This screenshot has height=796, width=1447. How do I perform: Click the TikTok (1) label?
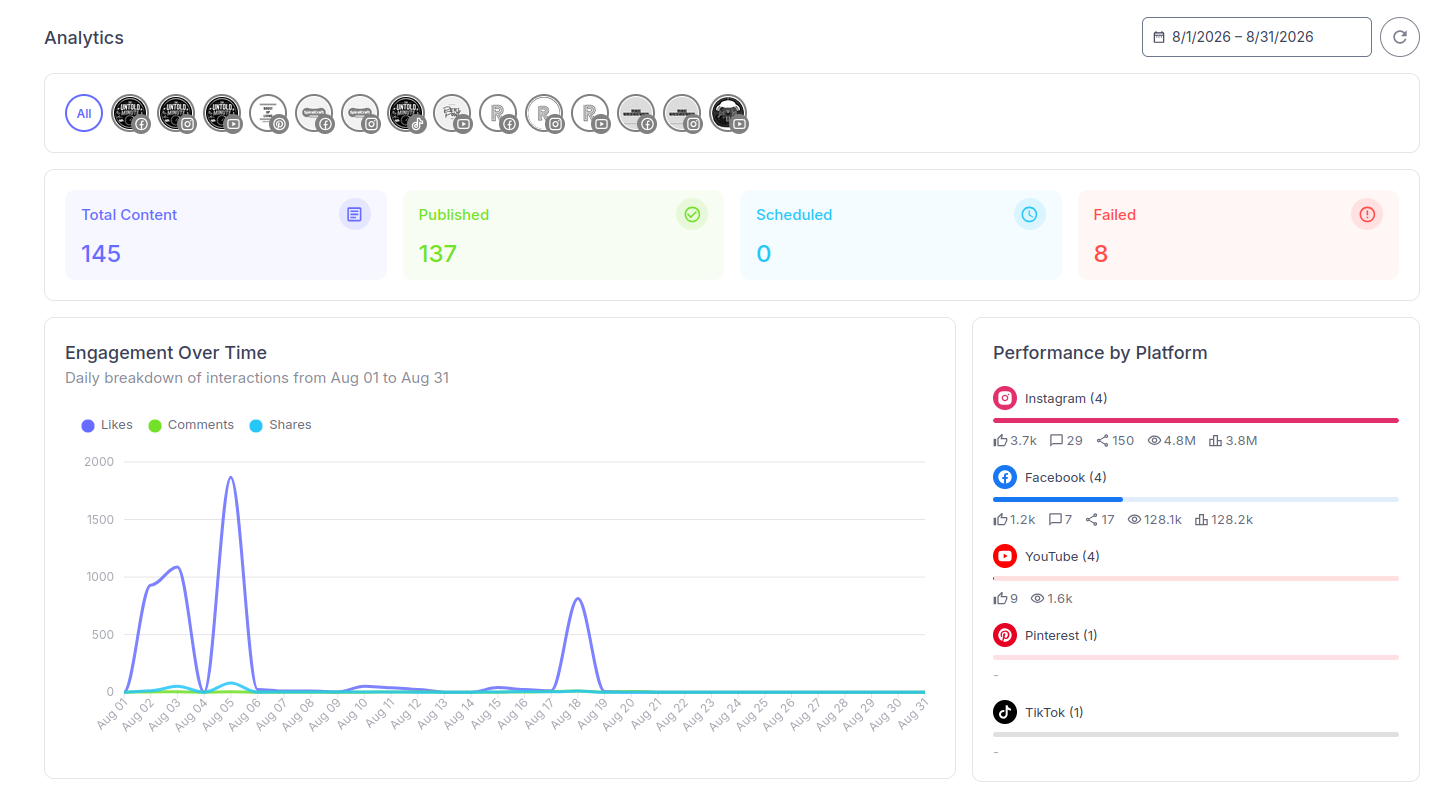(x=1054, y=712)
